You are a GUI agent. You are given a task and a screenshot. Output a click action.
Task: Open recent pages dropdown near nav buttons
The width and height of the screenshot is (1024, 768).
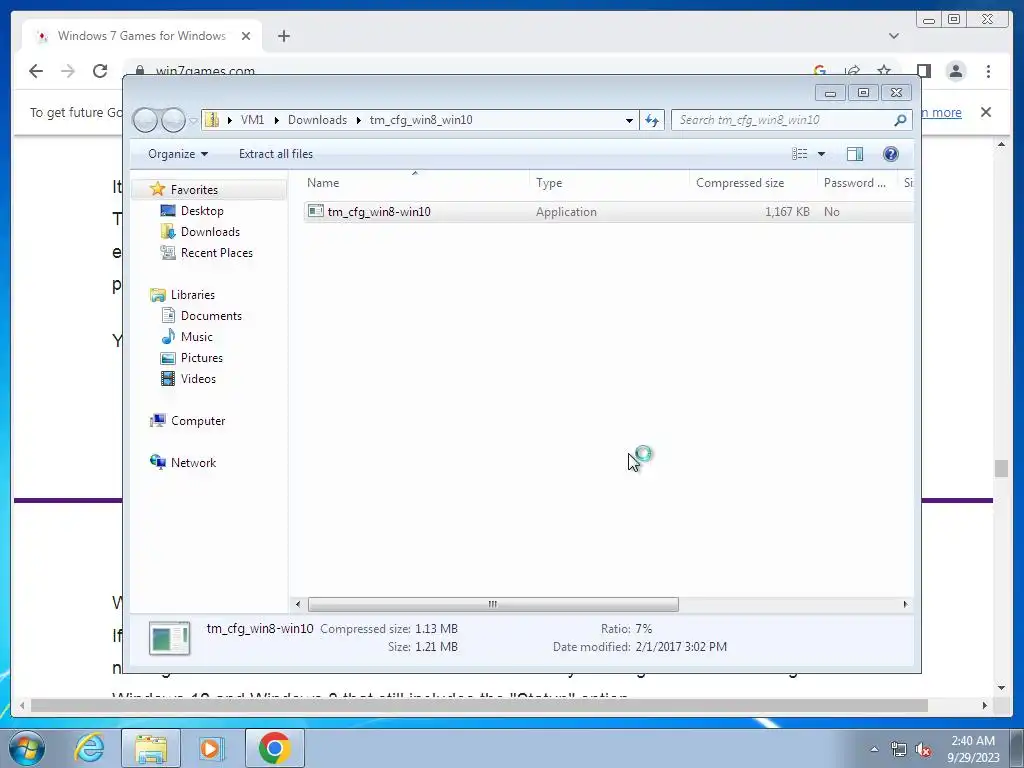[193, 121]
